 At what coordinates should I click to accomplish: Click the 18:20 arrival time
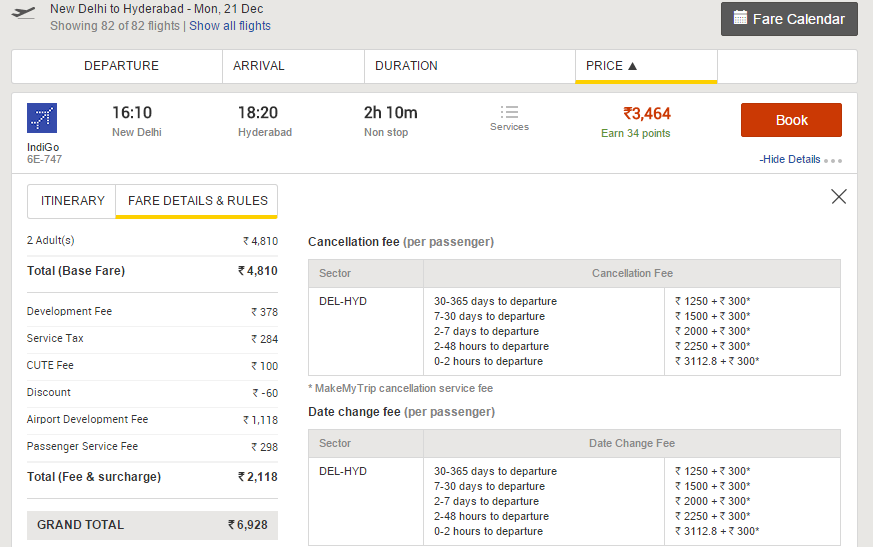[x=258, y=113]
